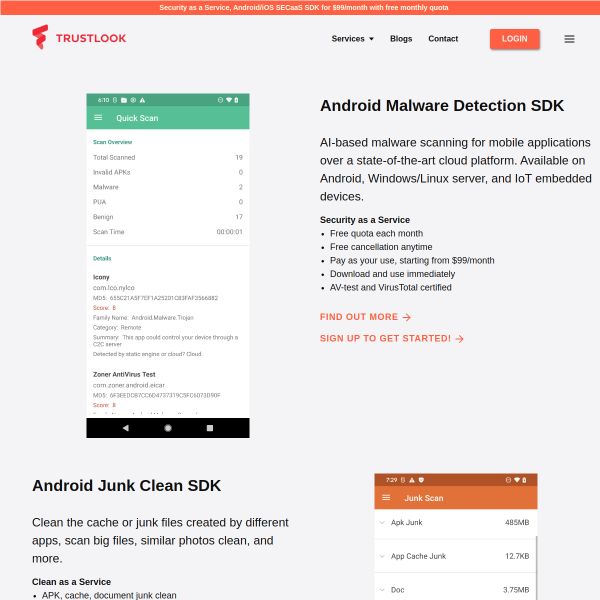
Task: Click 'APK, cache, document junk clean' bullet
Action: coord(109,595)
